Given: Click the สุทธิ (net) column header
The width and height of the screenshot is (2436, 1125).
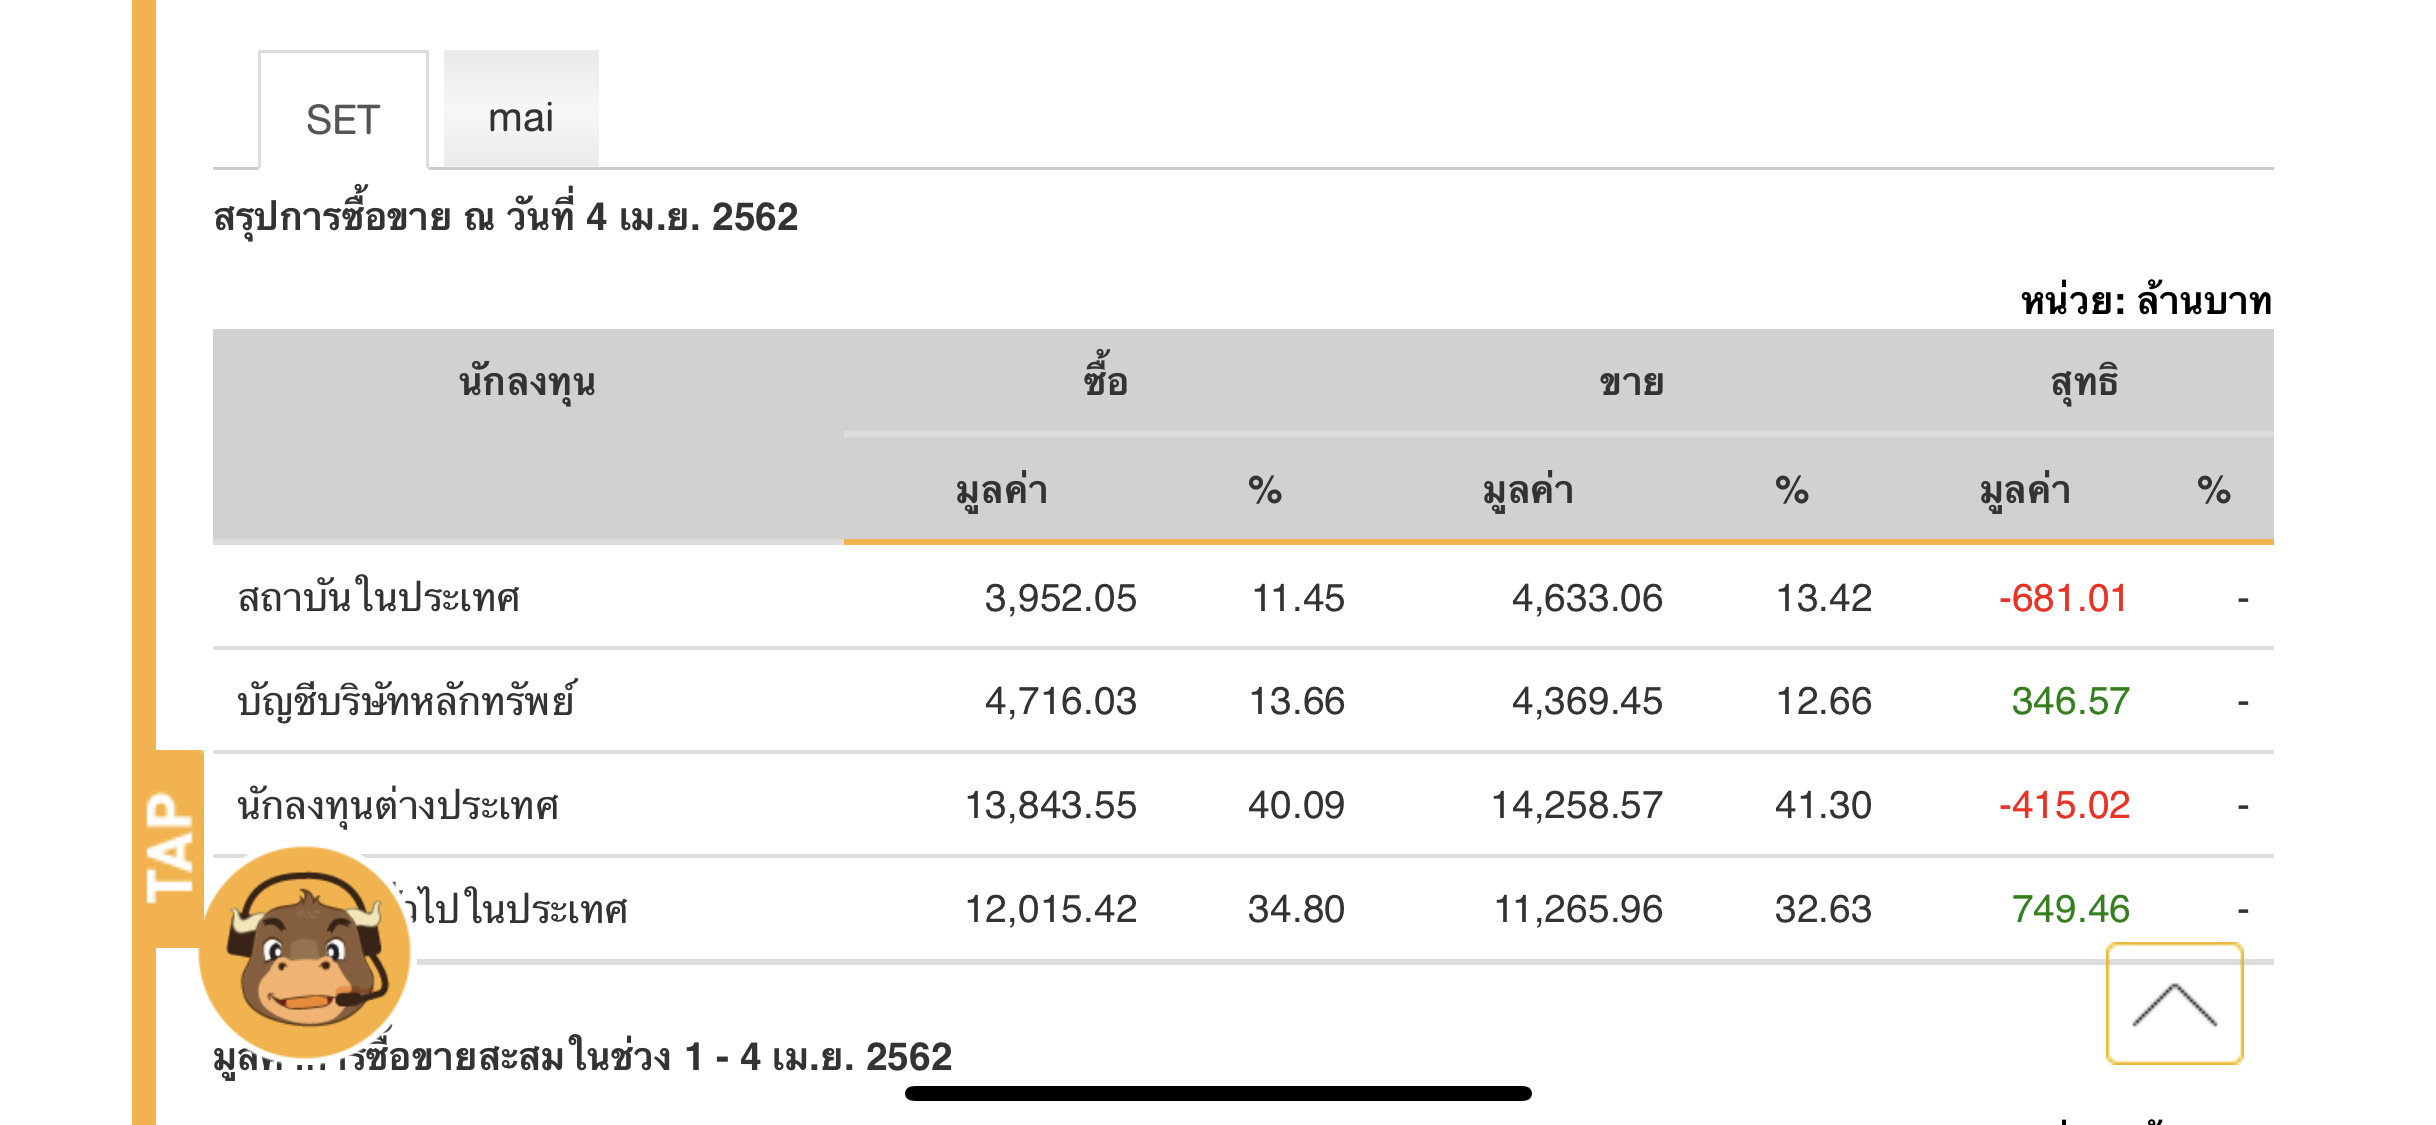Looking at the screenshot, I should click(x=2083, y=381).
